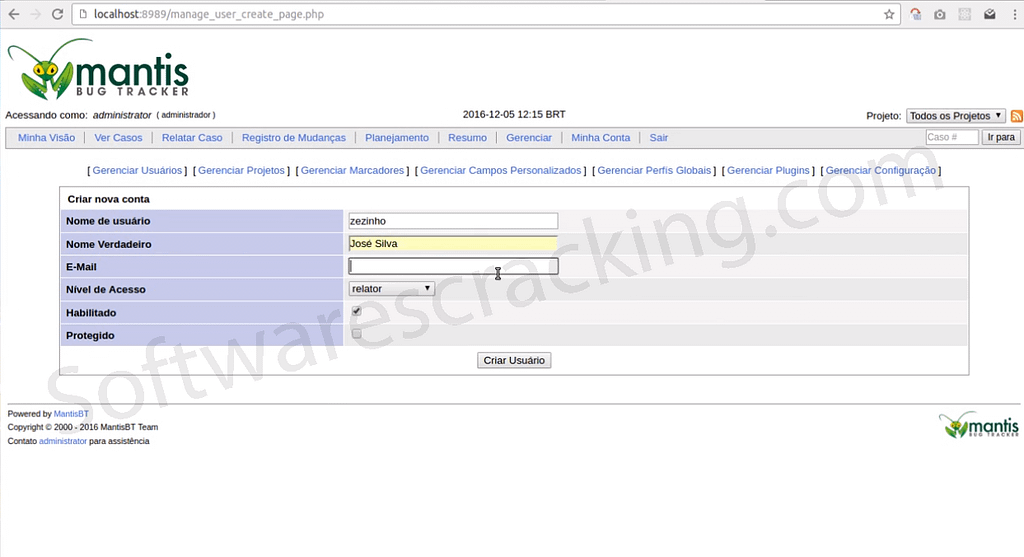Go to Ver Casos

118,138
